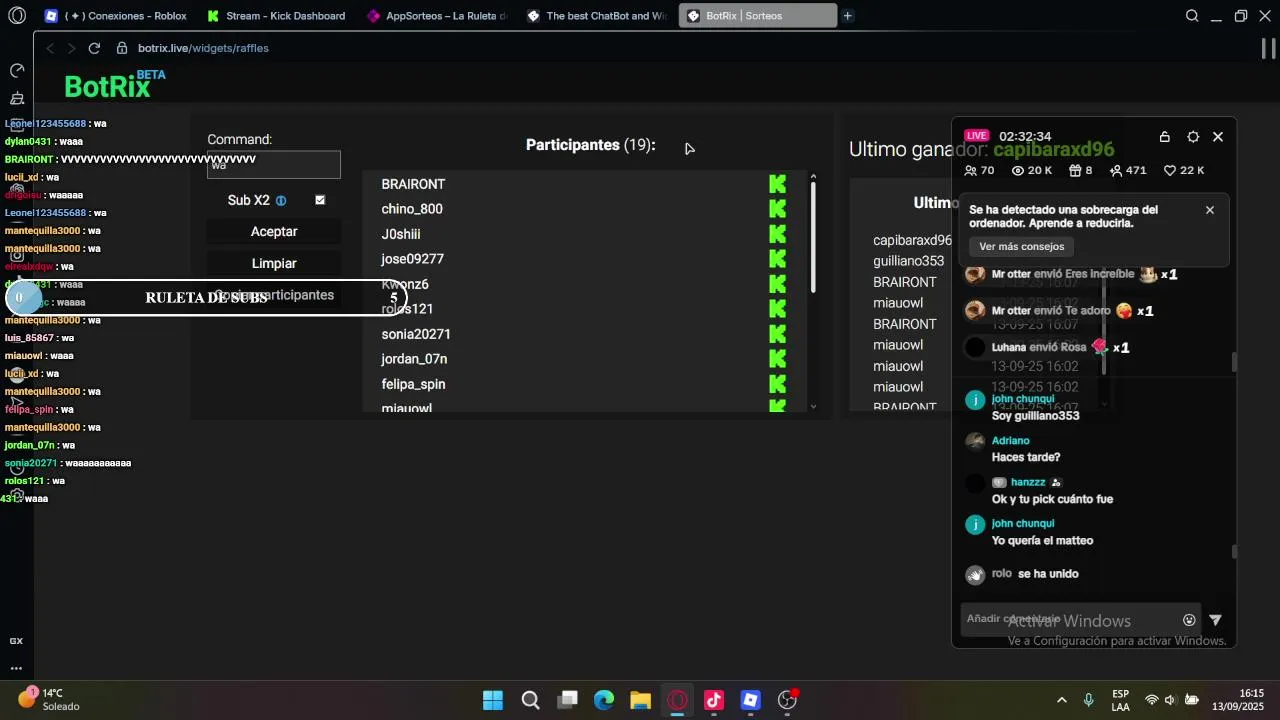Viewport: 1280px width, 720px height.
Task: Open the weather widget 14°C Soleado
Action: click(x=50, y=699)
